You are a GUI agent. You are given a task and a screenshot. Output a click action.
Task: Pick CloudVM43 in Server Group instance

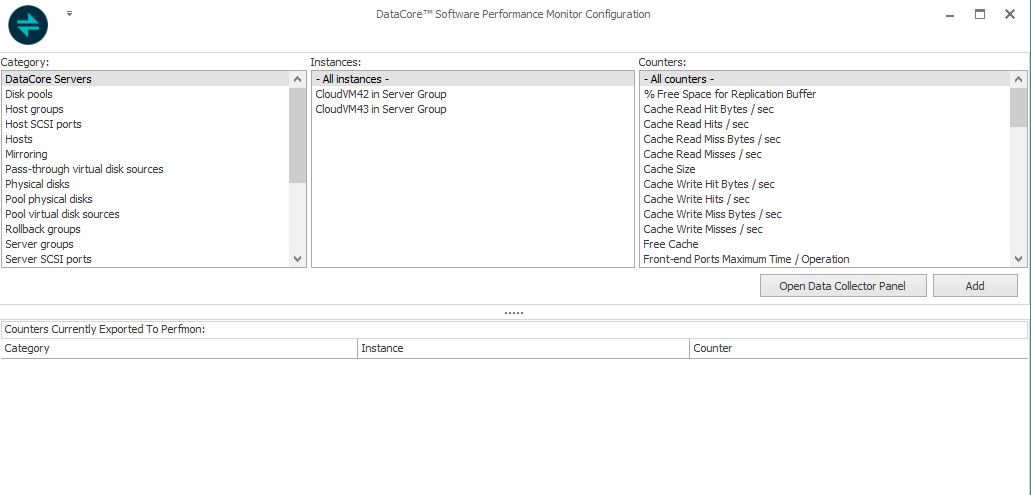coord(380,109)
